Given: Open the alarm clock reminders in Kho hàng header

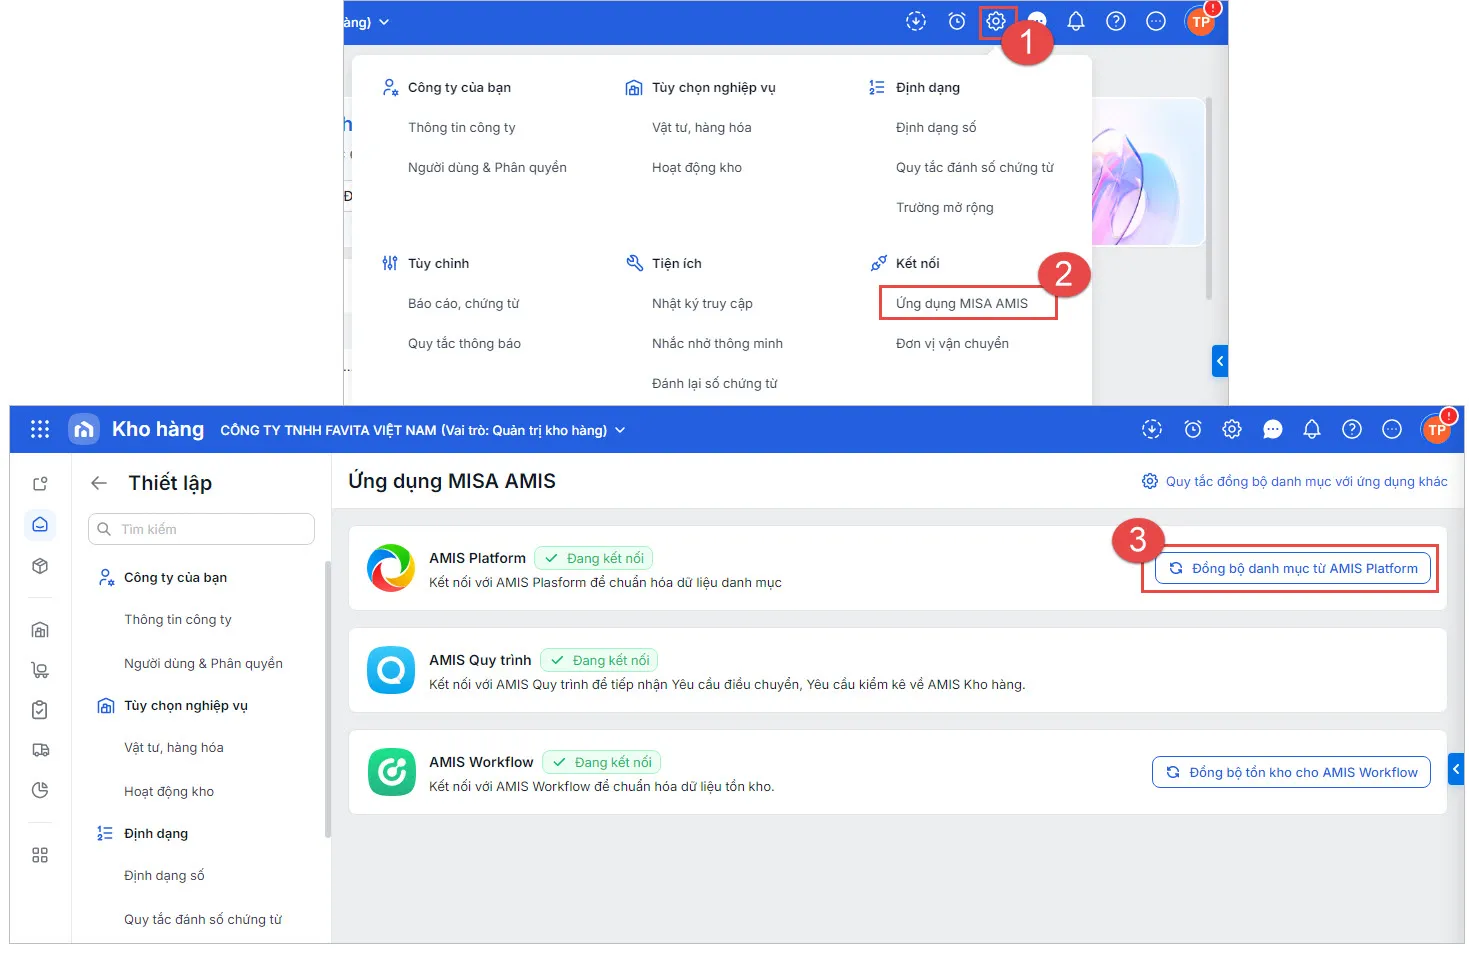Looking at the screenshot, I should pyautogui.click(x=1193, y=429).
